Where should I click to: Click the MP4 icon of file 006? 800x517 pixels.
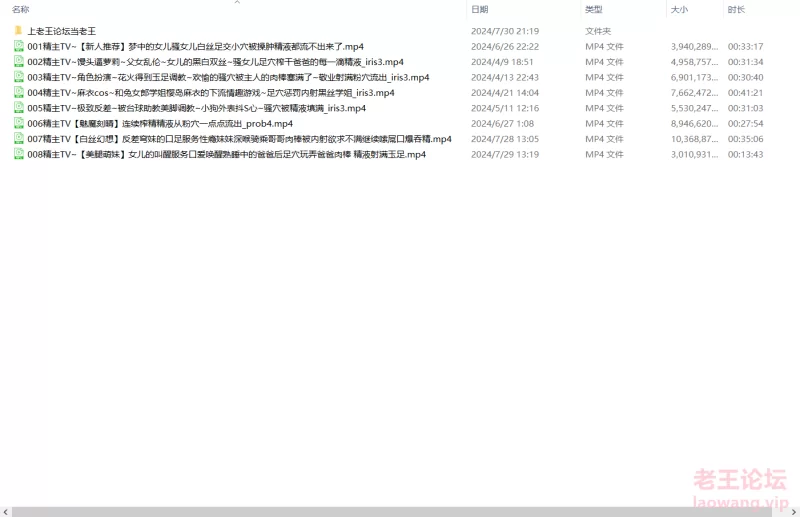click(x=18, y=123)
